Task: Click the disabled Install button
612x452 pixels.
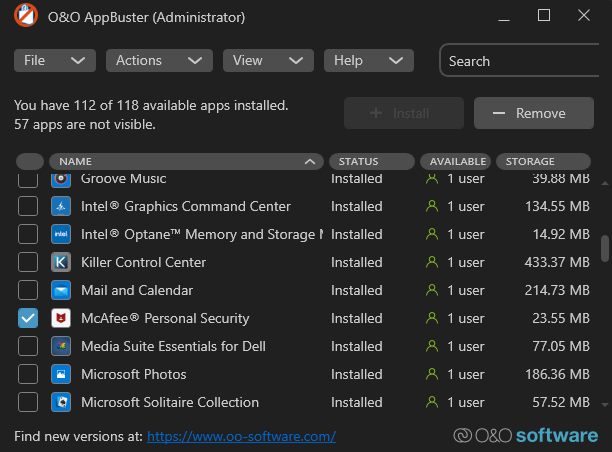Action: (404, 113)
